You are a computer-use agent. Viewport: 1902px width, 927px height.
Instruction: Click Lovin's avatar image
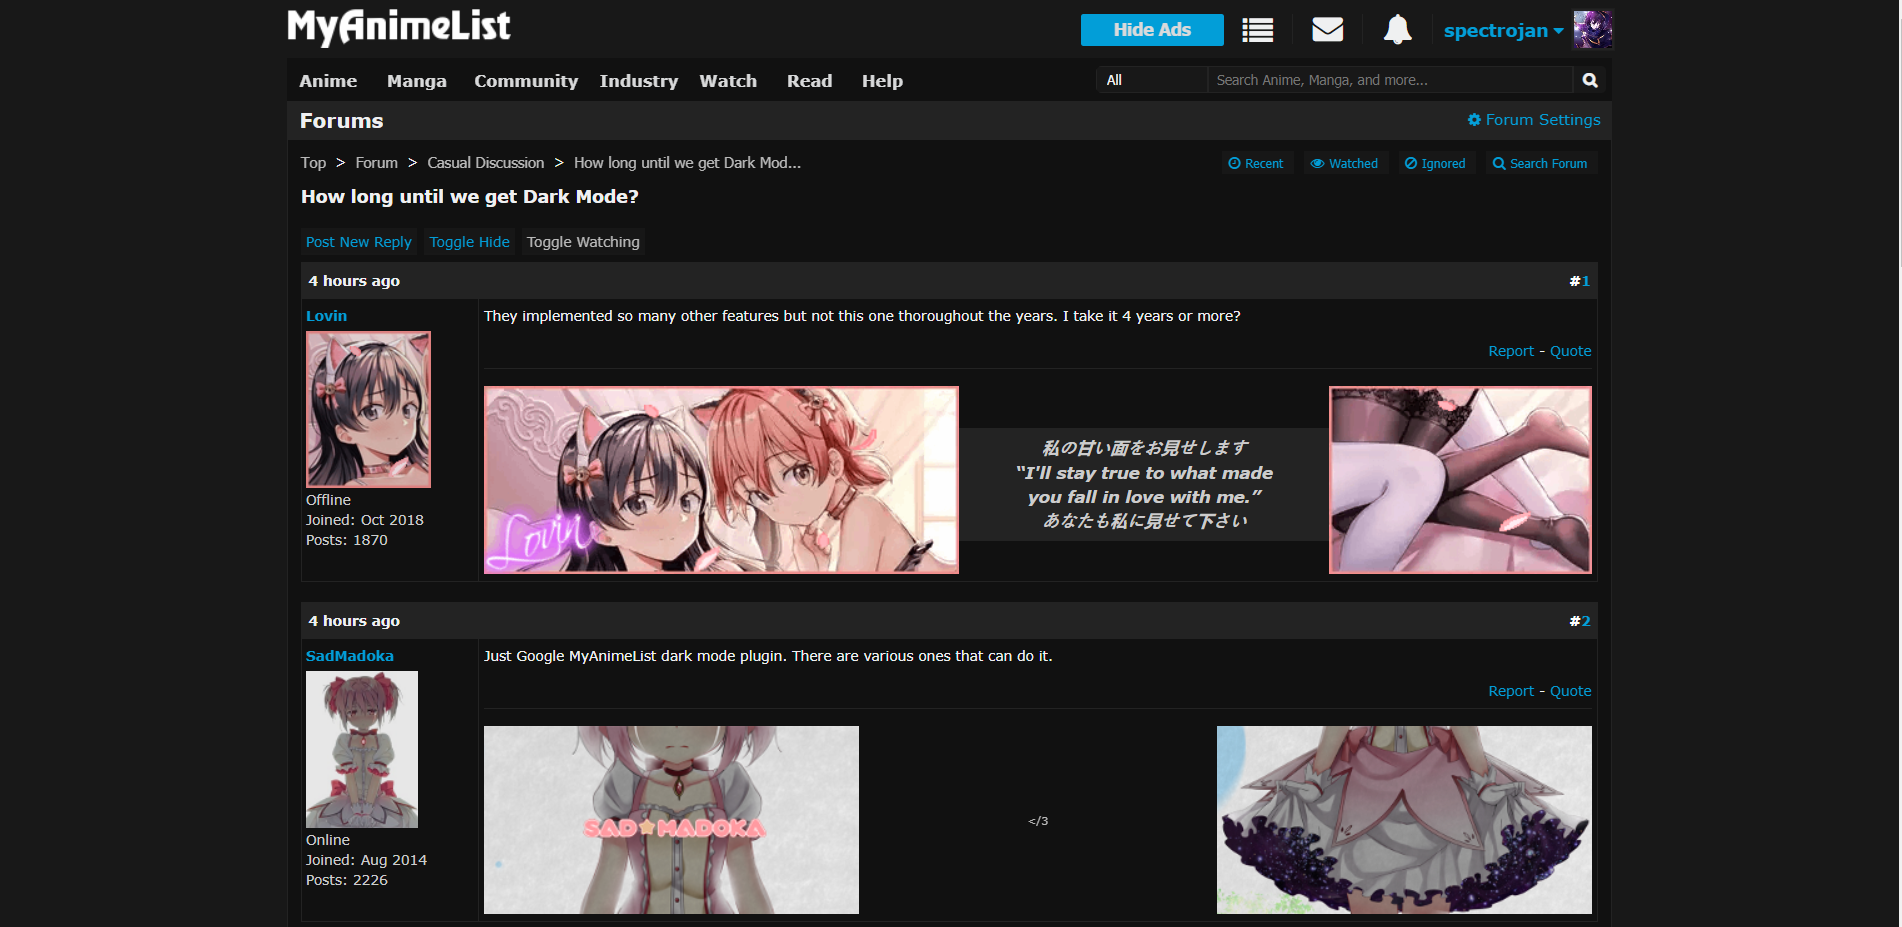[x=368, y=409]
